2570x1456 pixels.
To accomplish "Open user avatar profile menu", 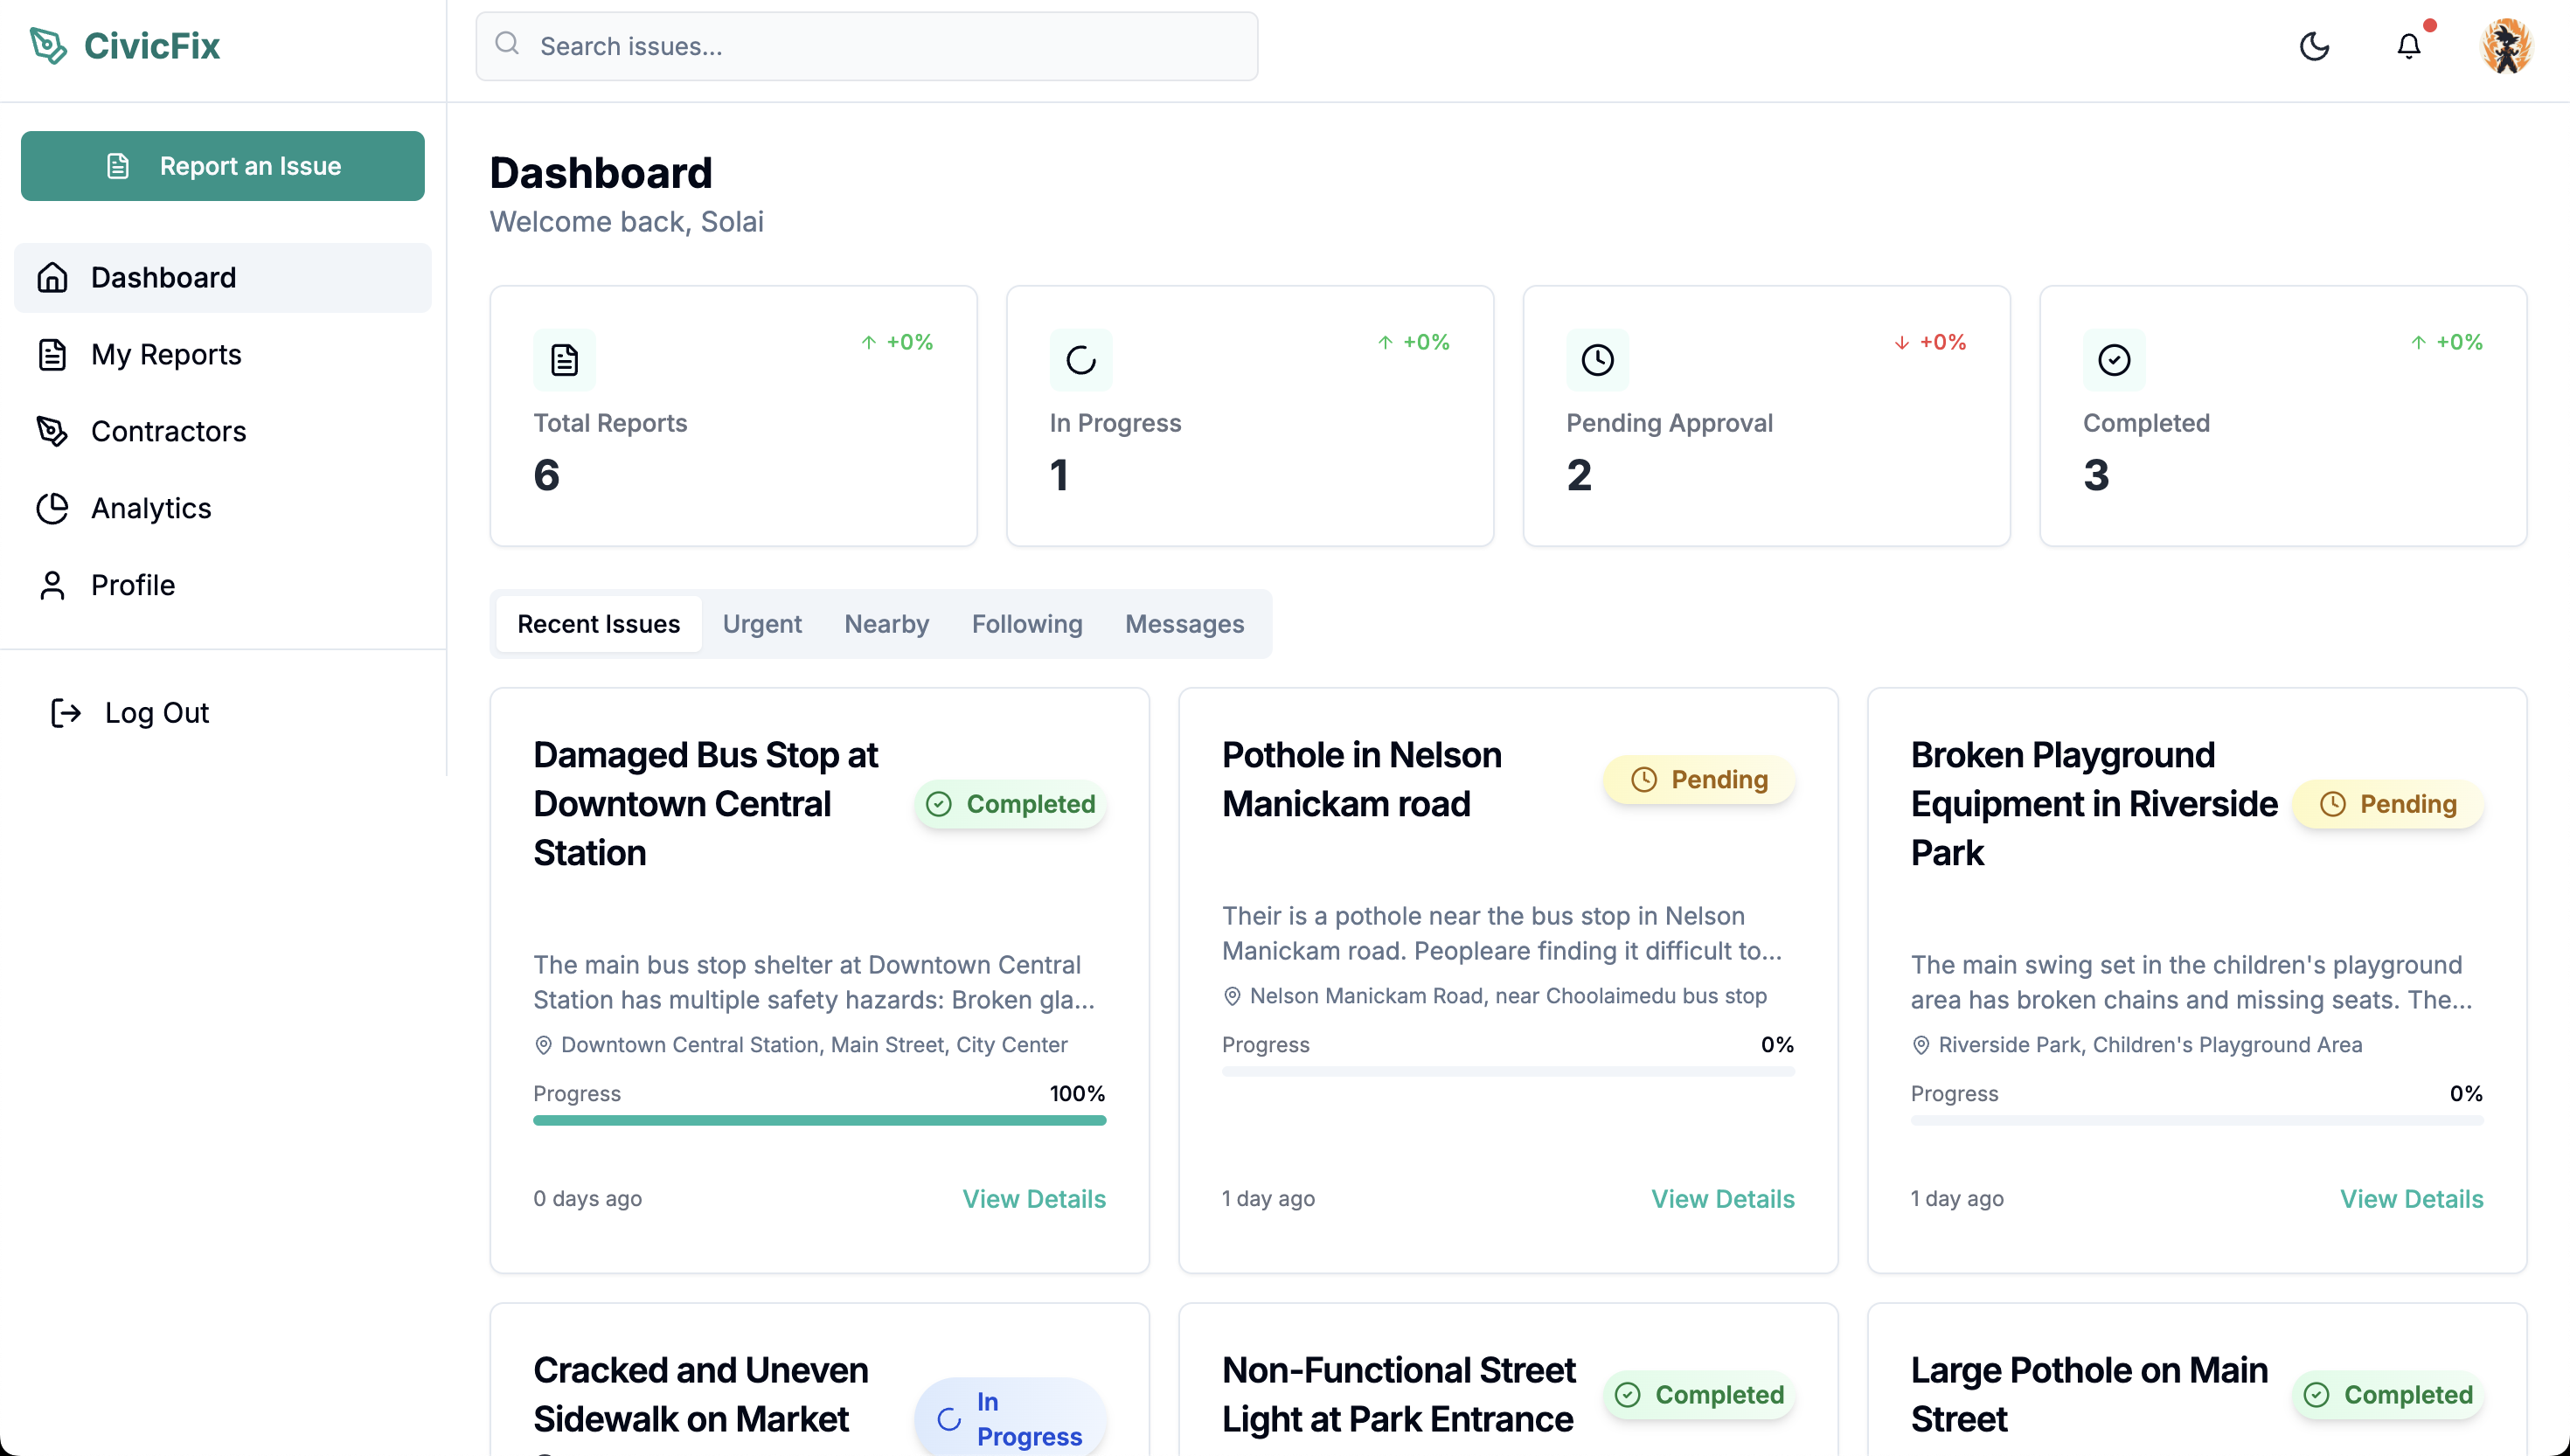I will click(x=2506, y=46).
